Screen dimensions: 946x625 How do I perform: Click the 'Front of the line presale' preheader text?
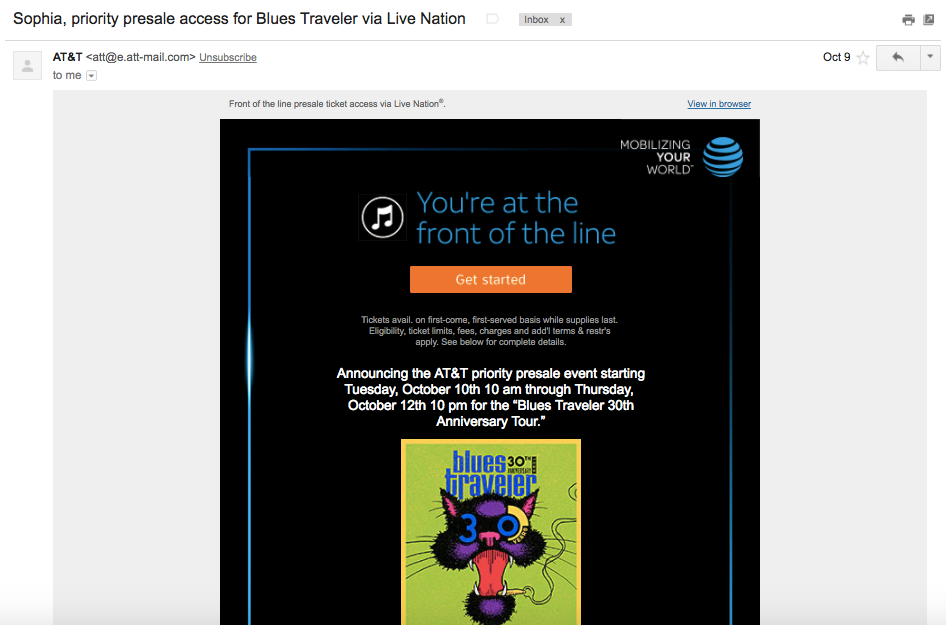pyautogui.click(x=337, y=104)
